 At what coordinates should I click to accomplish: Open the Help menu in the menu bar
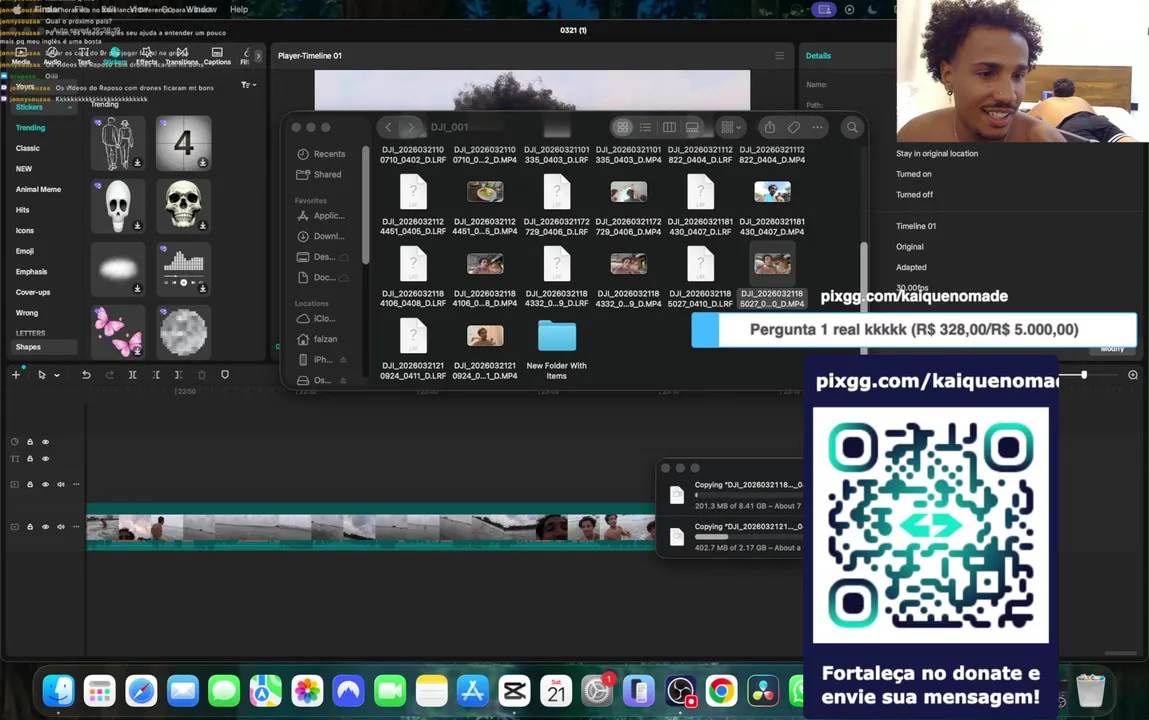tap(239, 10)
